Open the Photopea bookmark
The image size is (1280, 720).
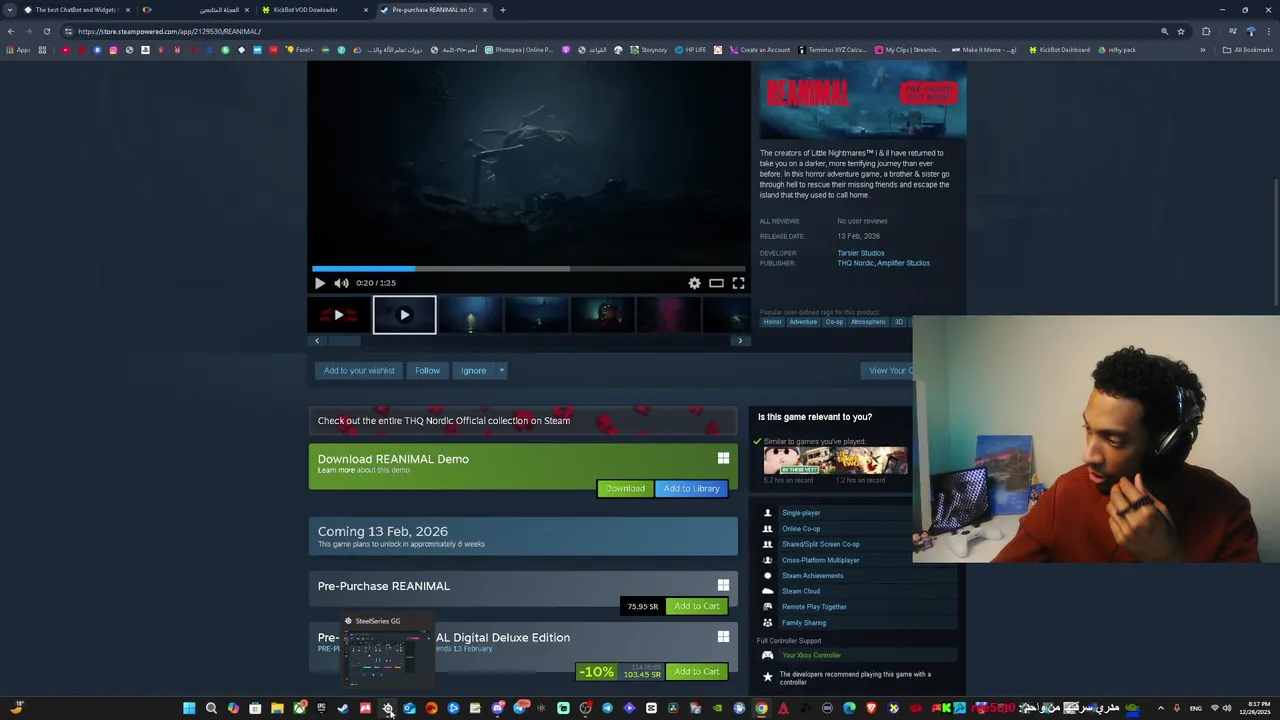pyautogui.click(x=519, y=49)
